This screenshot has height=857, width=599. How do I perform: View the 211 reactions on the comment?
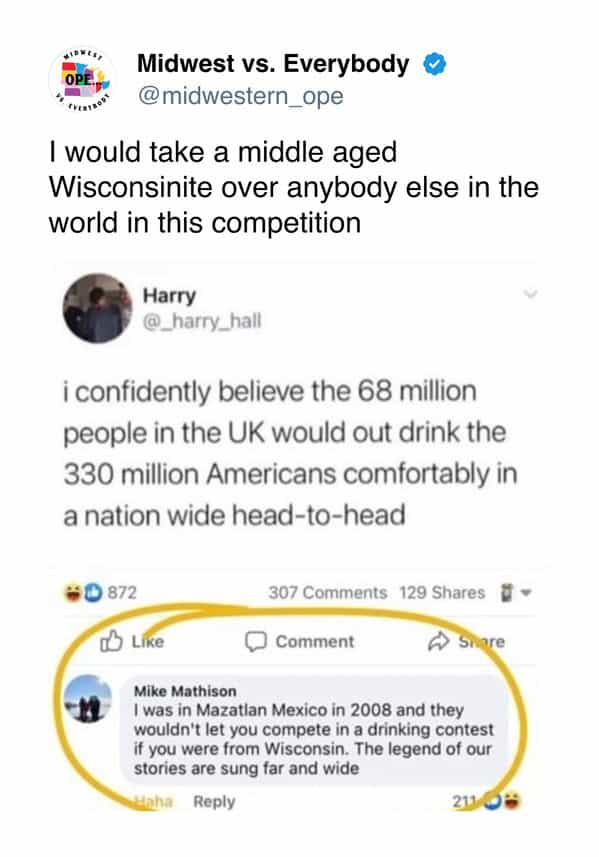pyautogui.click(x=486, y=802)
